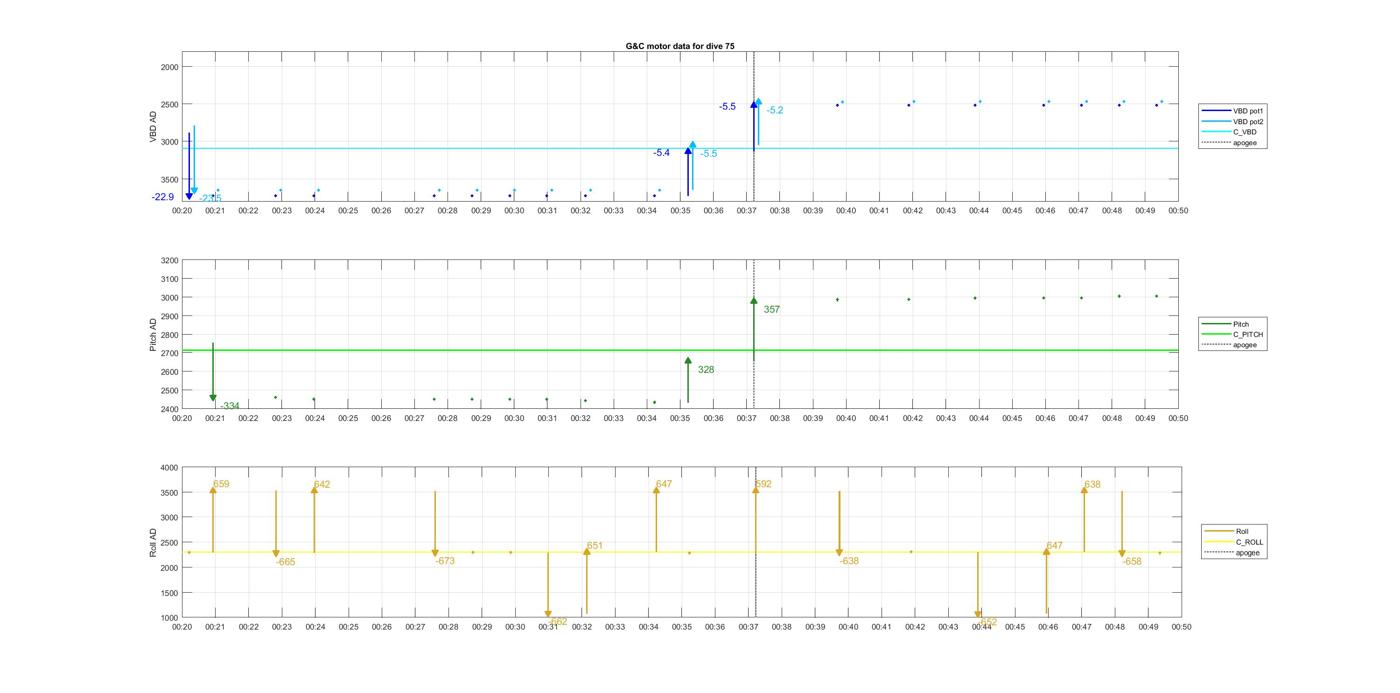This screenshot has height=693, width=1400.
Task: Click the '-638' roll value label
Action: pos(849,560)
